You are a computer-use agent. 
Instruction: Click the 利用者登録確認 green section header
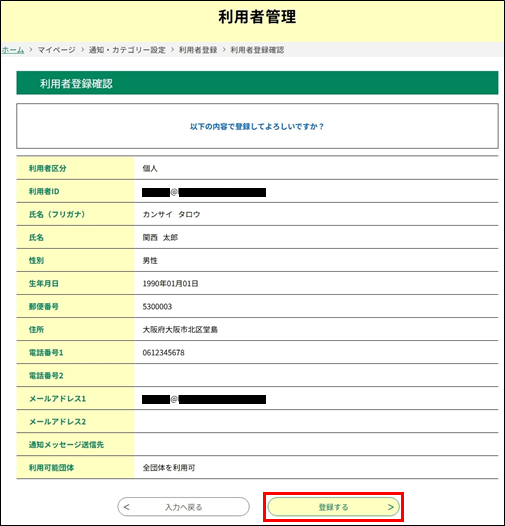257,83
